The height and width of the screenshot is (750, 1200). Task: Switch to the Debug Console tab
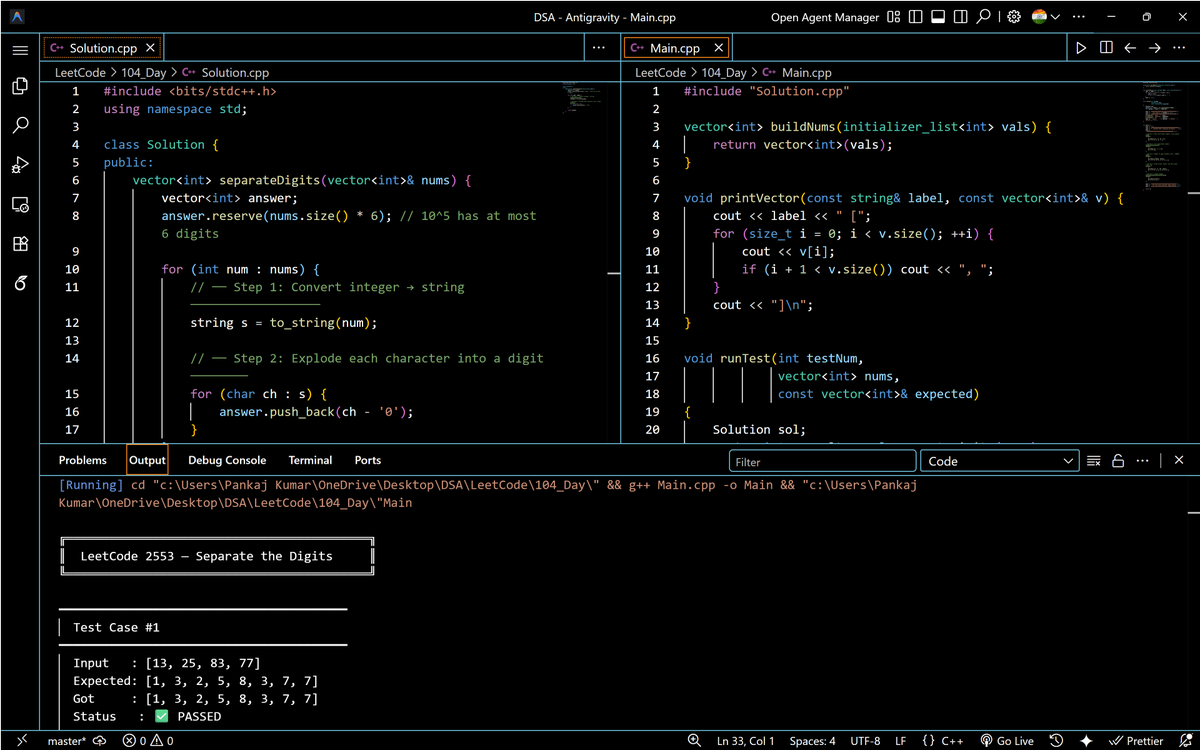click(x=227, y=460)
